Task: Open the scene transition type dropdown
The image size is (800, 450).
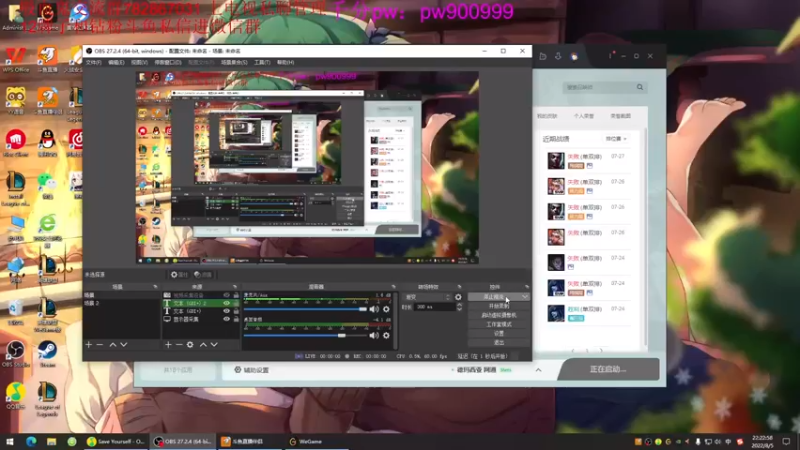Action: (427, 297)
